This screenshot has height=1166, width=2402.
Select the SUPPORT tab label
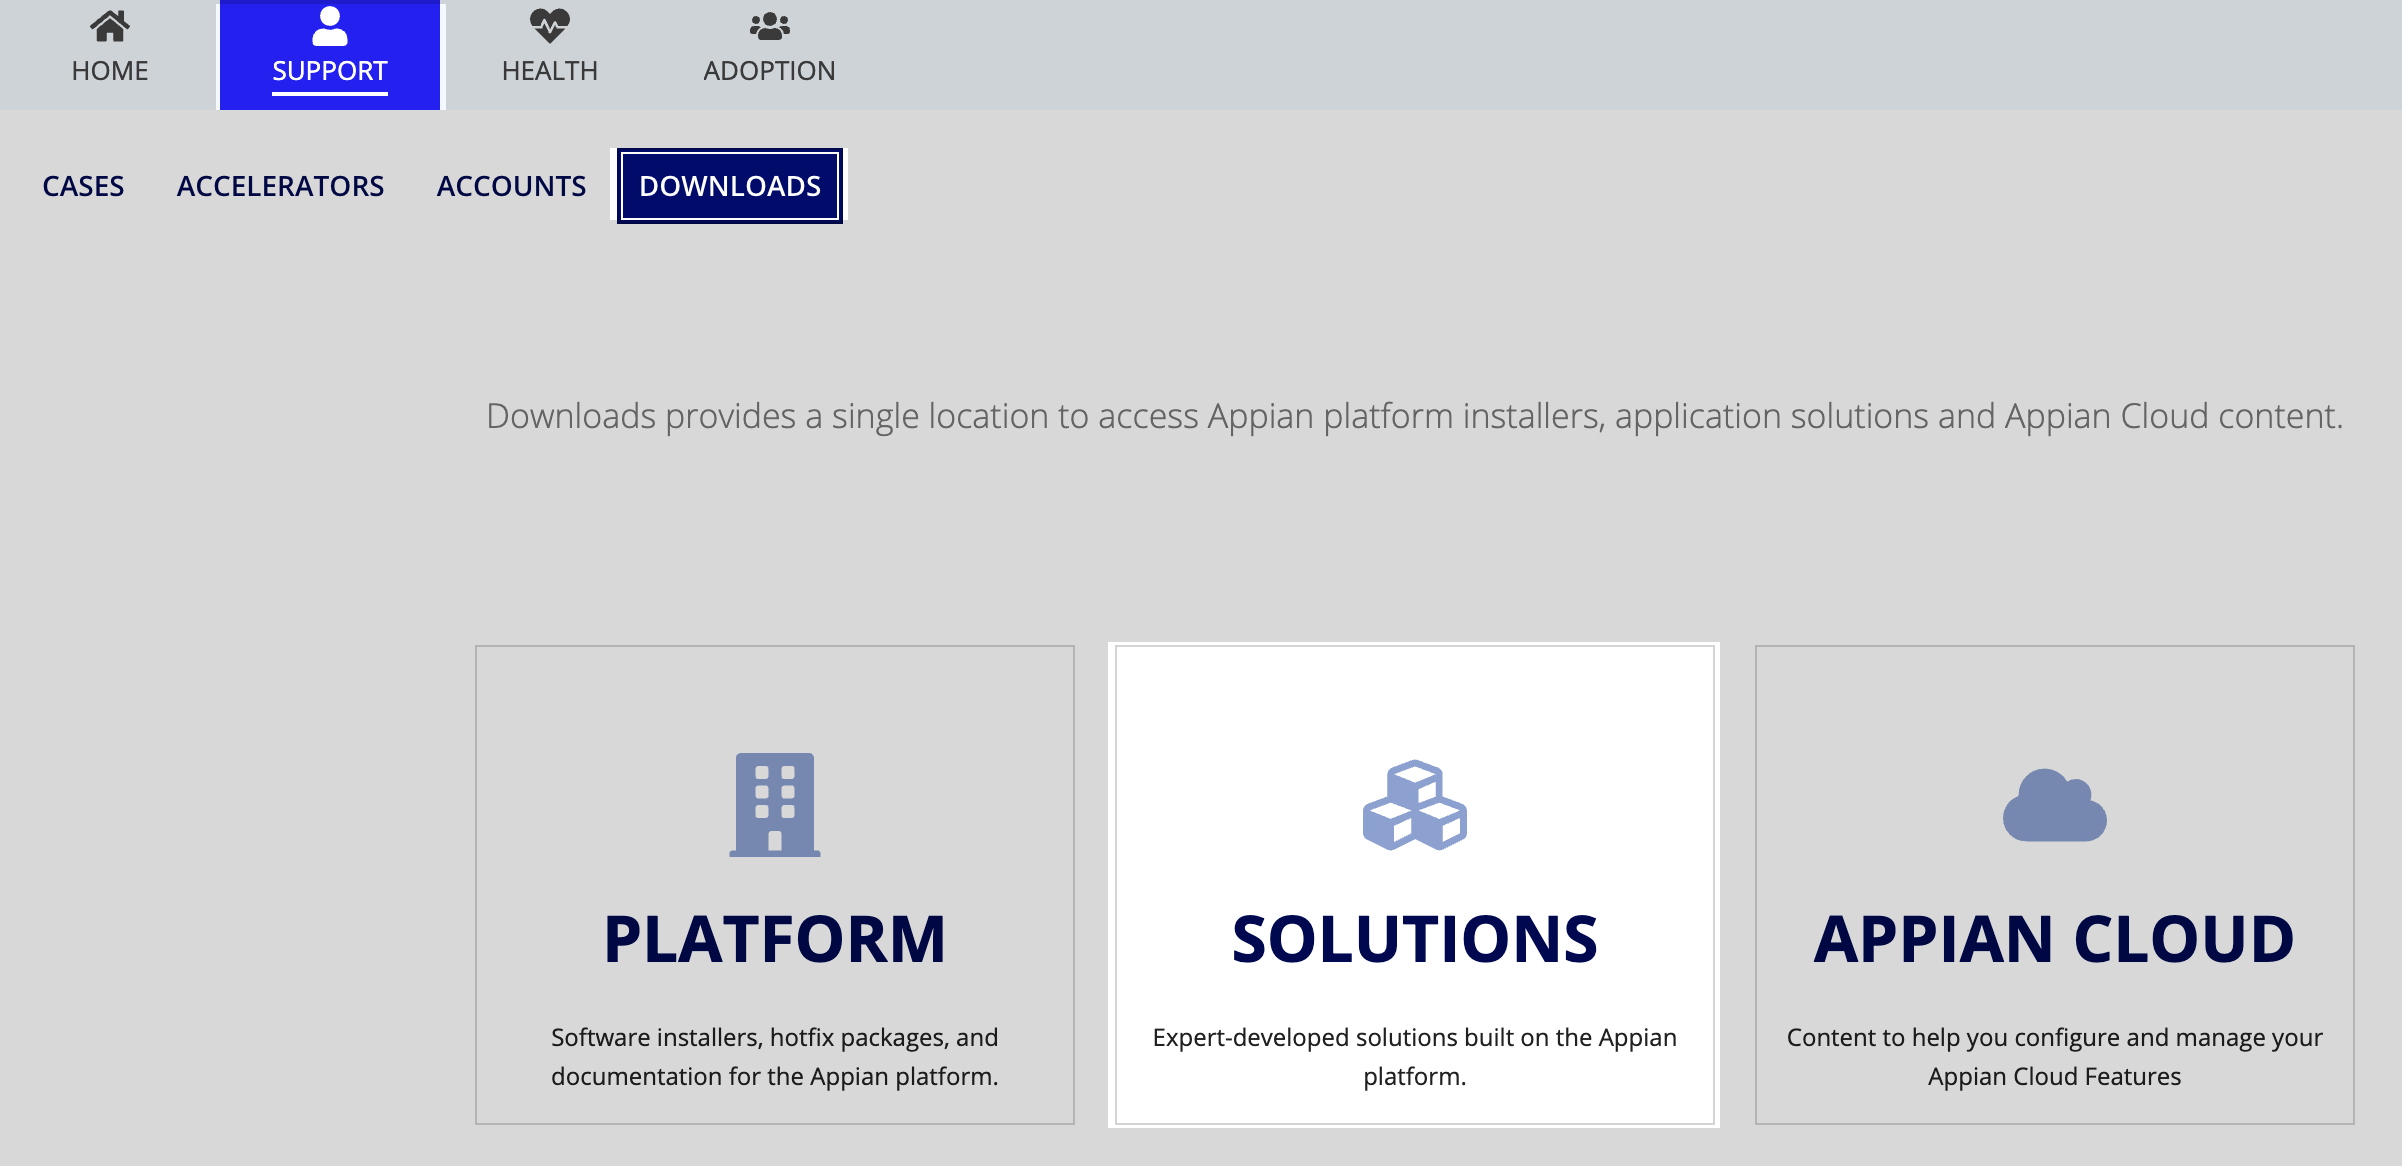330,71
